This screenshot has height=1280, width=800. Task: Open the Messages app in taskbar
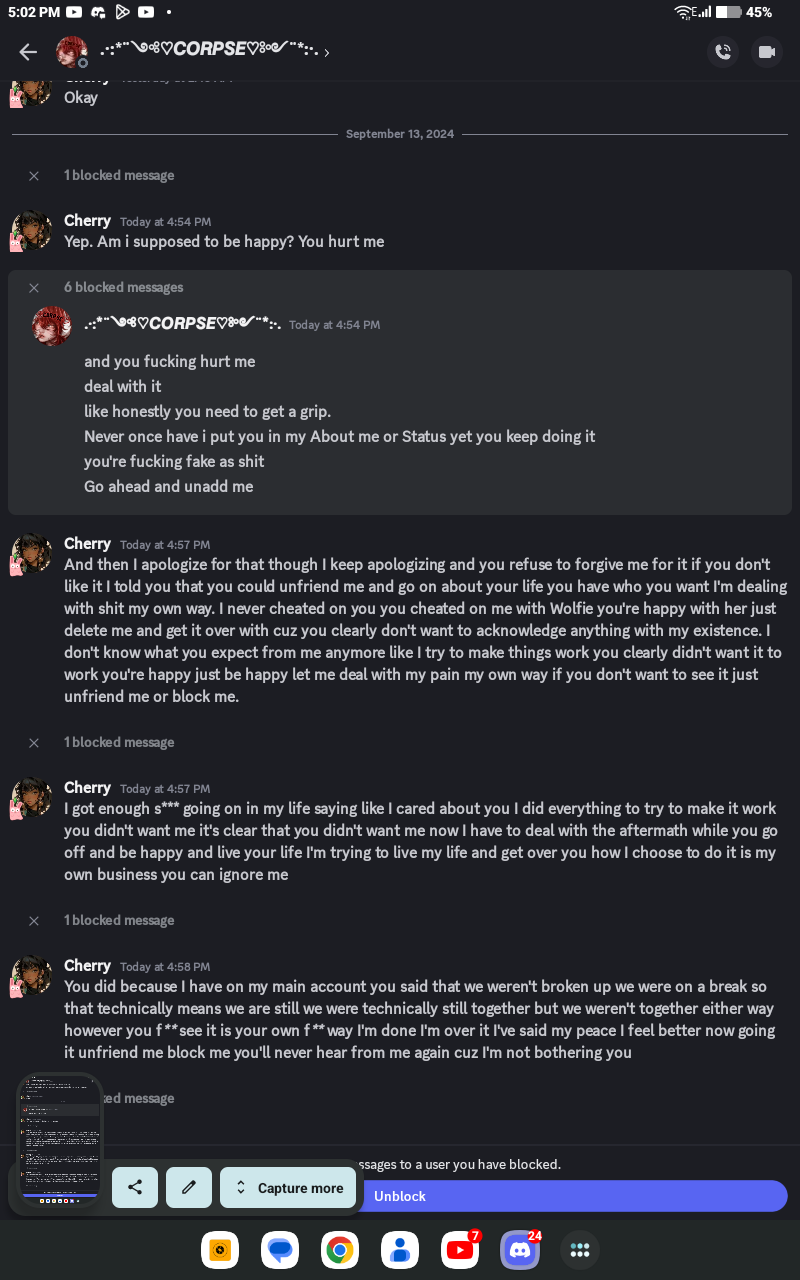click(x=280, y=1250)
